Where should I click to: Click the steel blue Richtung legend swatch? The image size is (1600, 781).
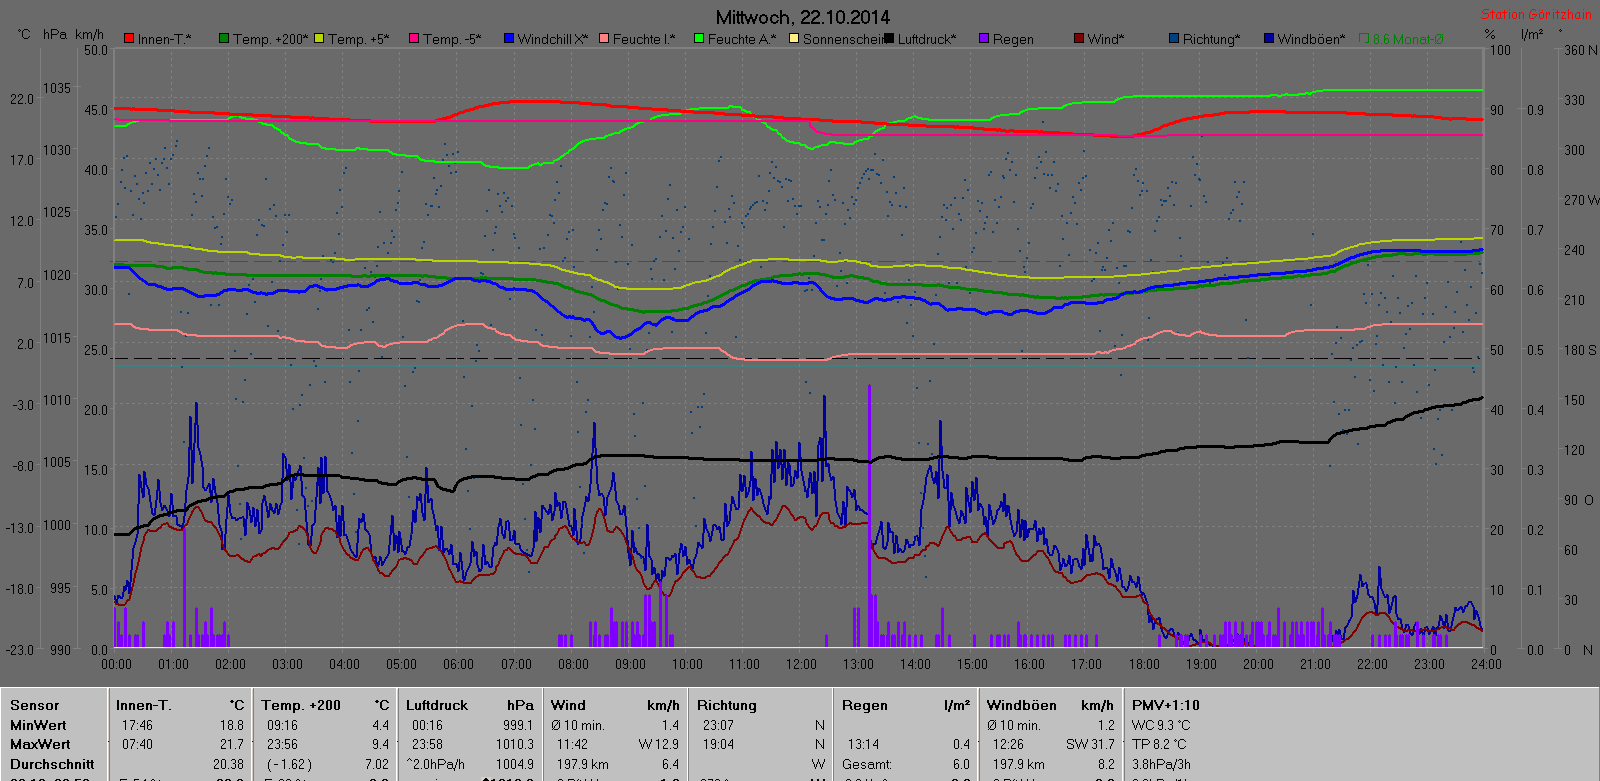pyautogui.click(x=1174, y=38)
